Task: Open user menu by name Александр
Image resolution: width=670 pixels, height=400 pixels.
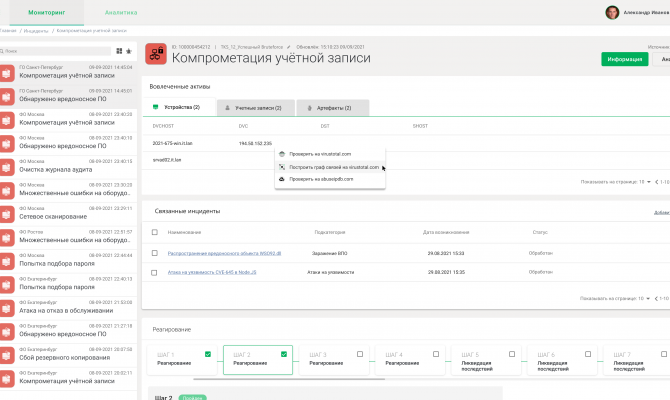Action: pyautogui.click(x=646, y=12)
